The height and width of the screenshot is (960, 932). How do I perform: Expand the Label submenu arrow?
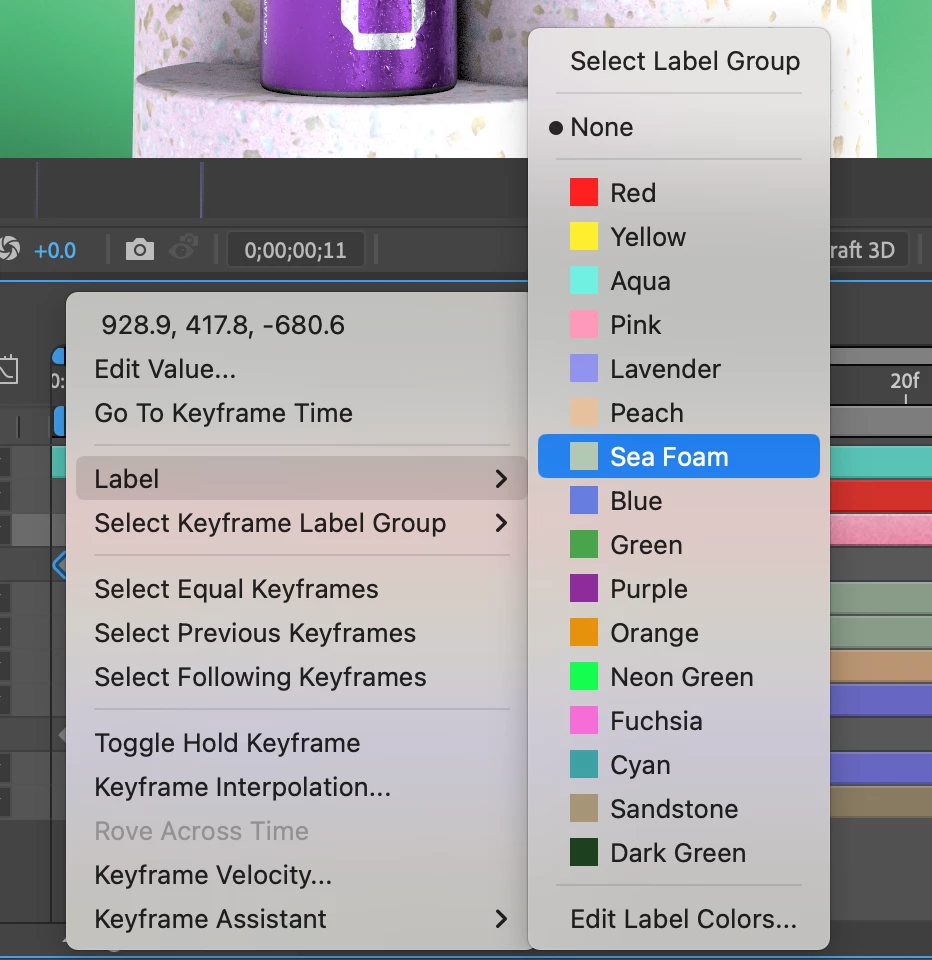tap(501, 479)
